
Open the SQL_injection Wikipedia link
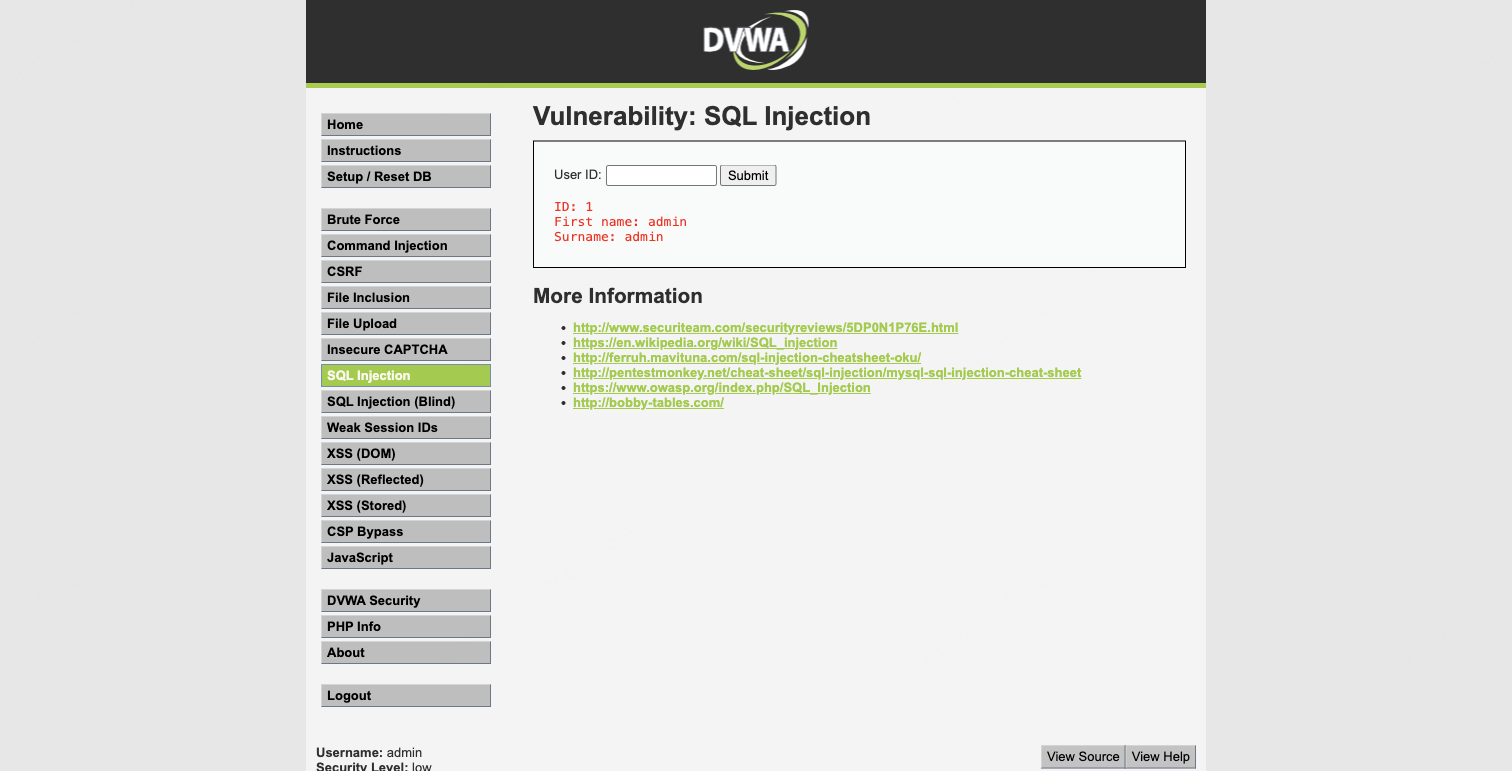pos(705,342)
